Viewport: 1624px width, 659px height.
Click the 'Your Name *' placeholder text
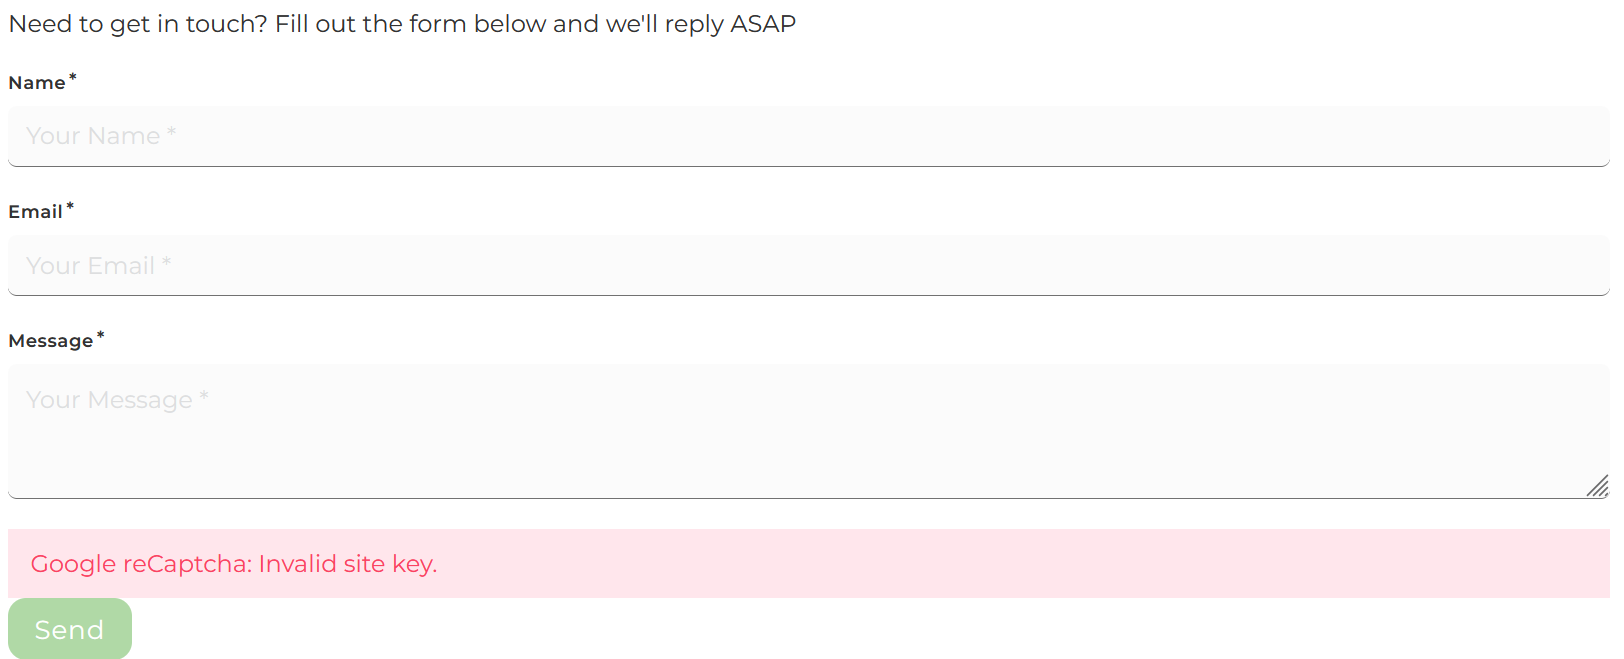click(101, 136)
